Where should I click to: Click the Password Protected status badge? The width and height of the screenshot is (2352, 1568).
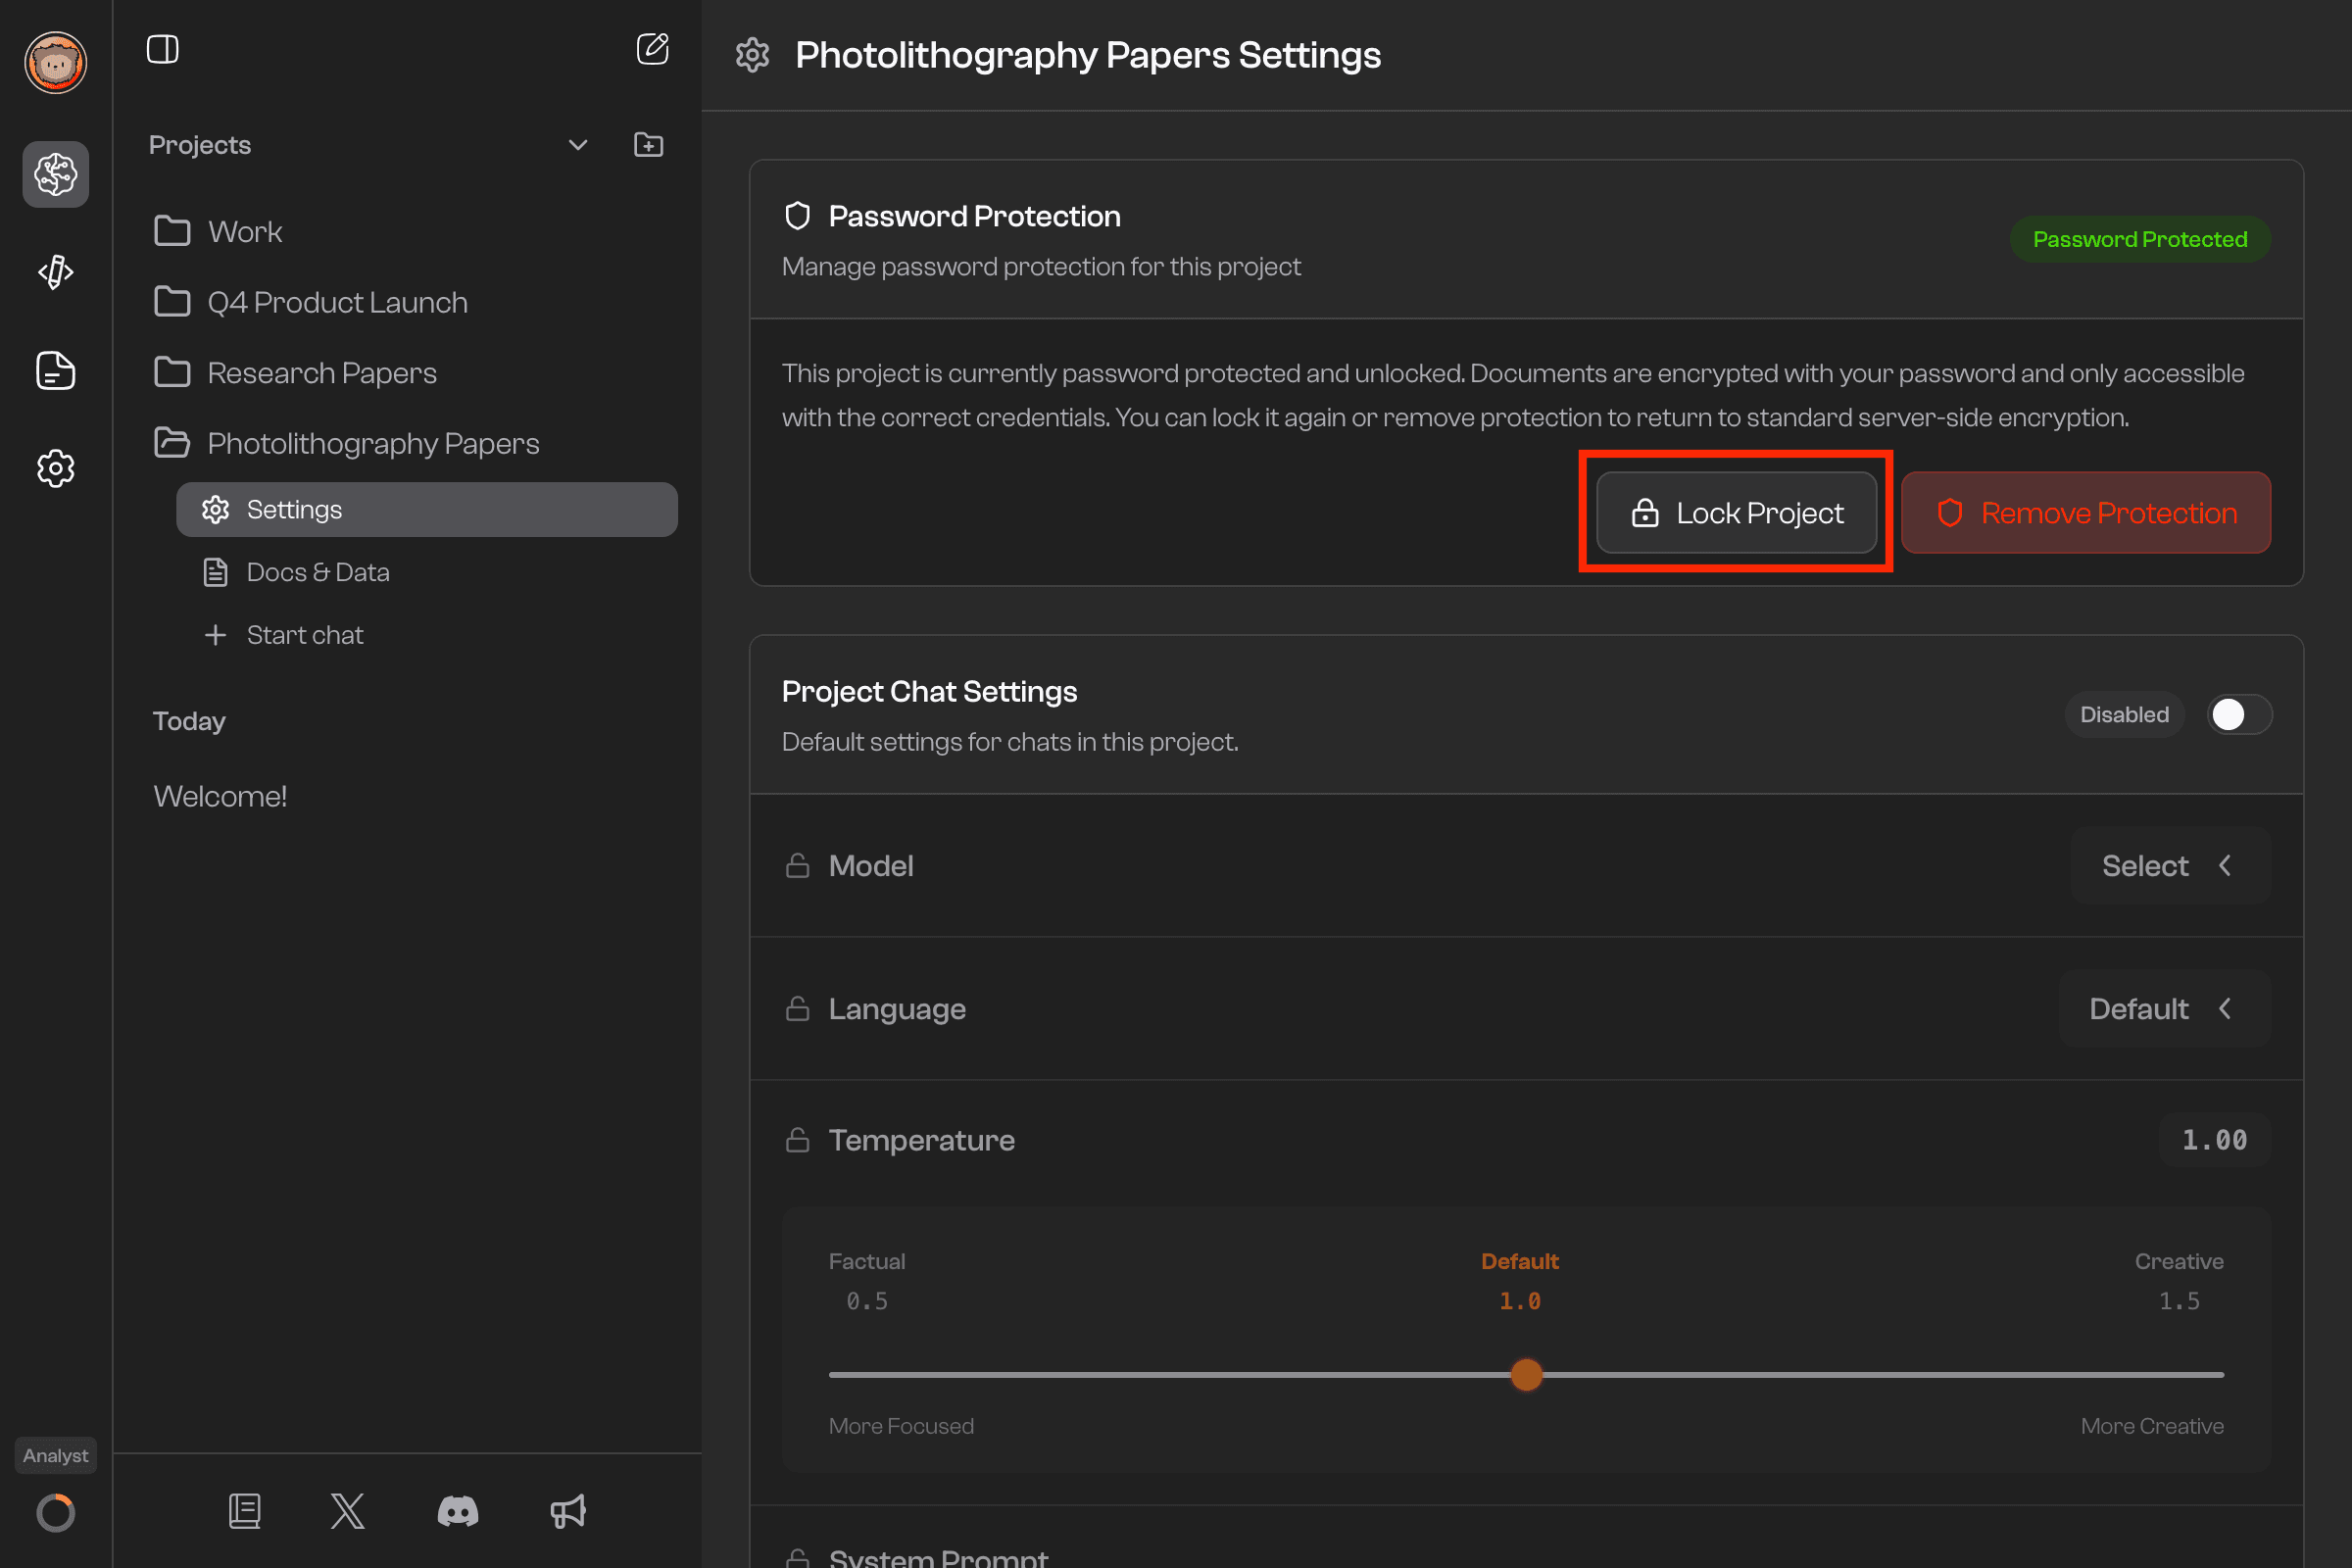2139,239
